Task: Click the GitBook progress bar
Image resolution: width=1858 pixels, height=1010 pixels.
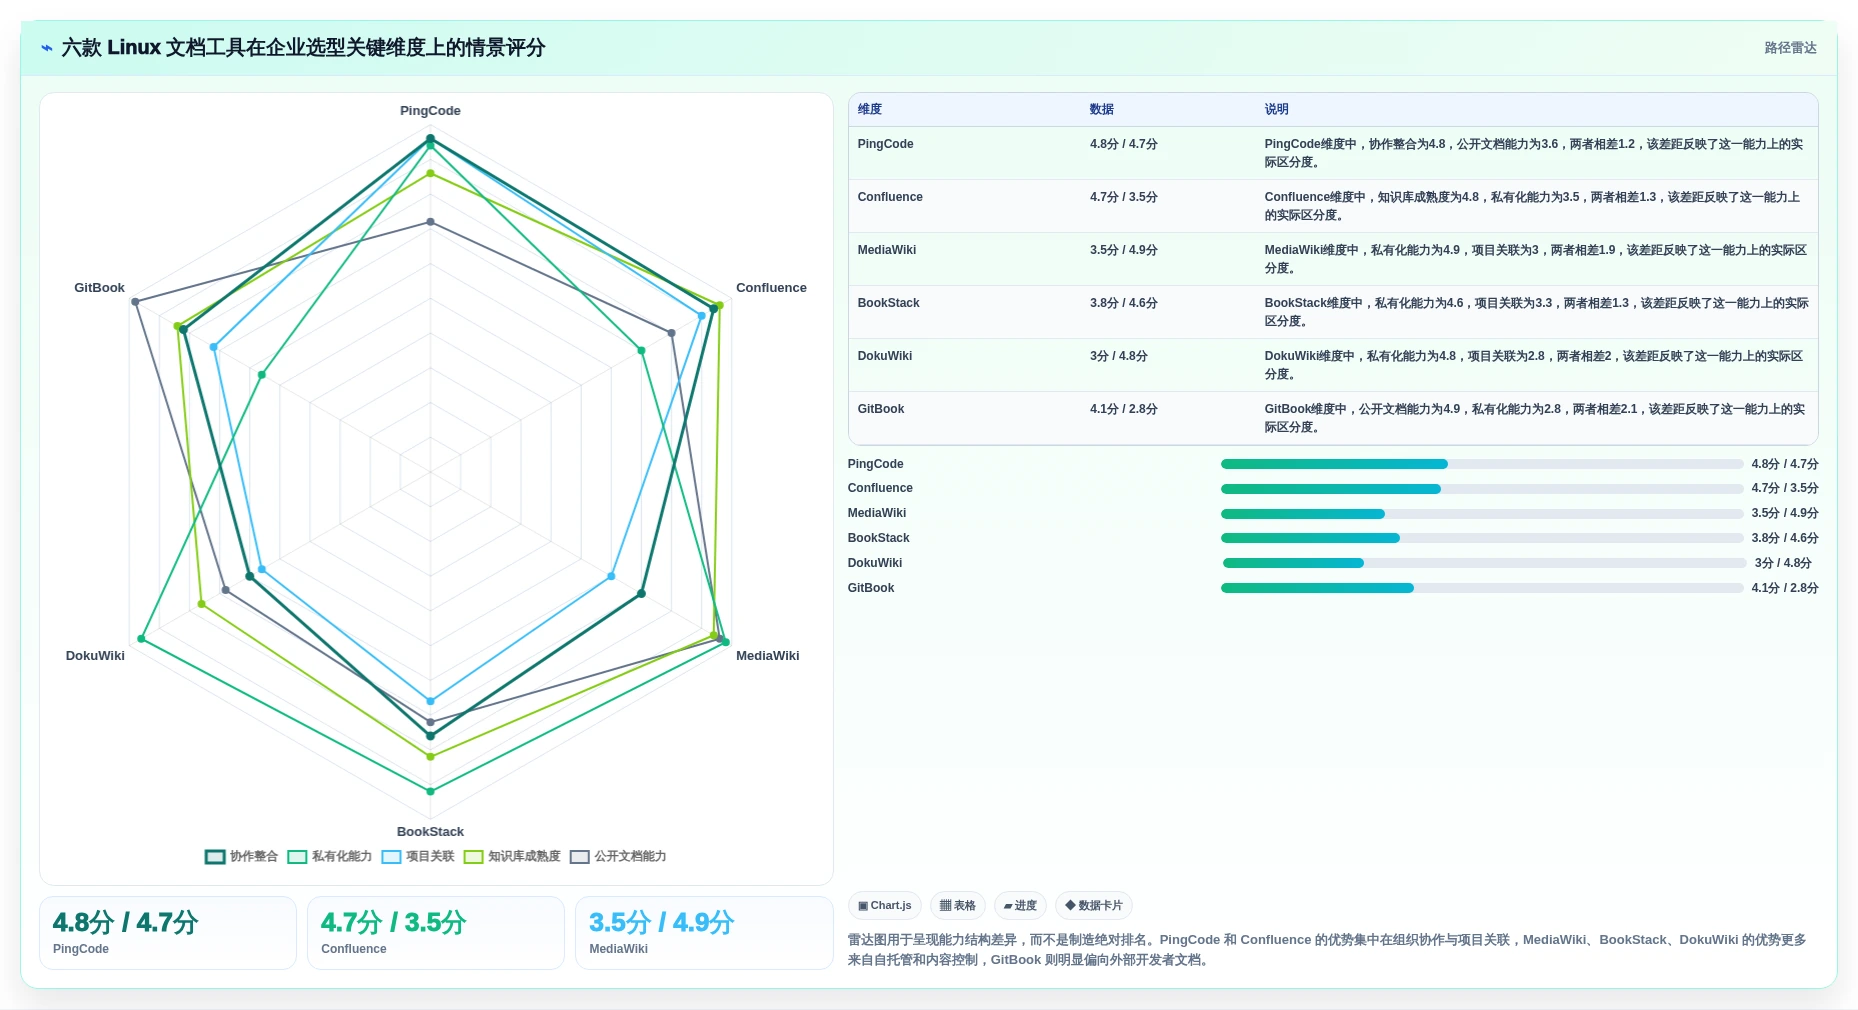Action: pyautogui.click(x=1482, y=588)
